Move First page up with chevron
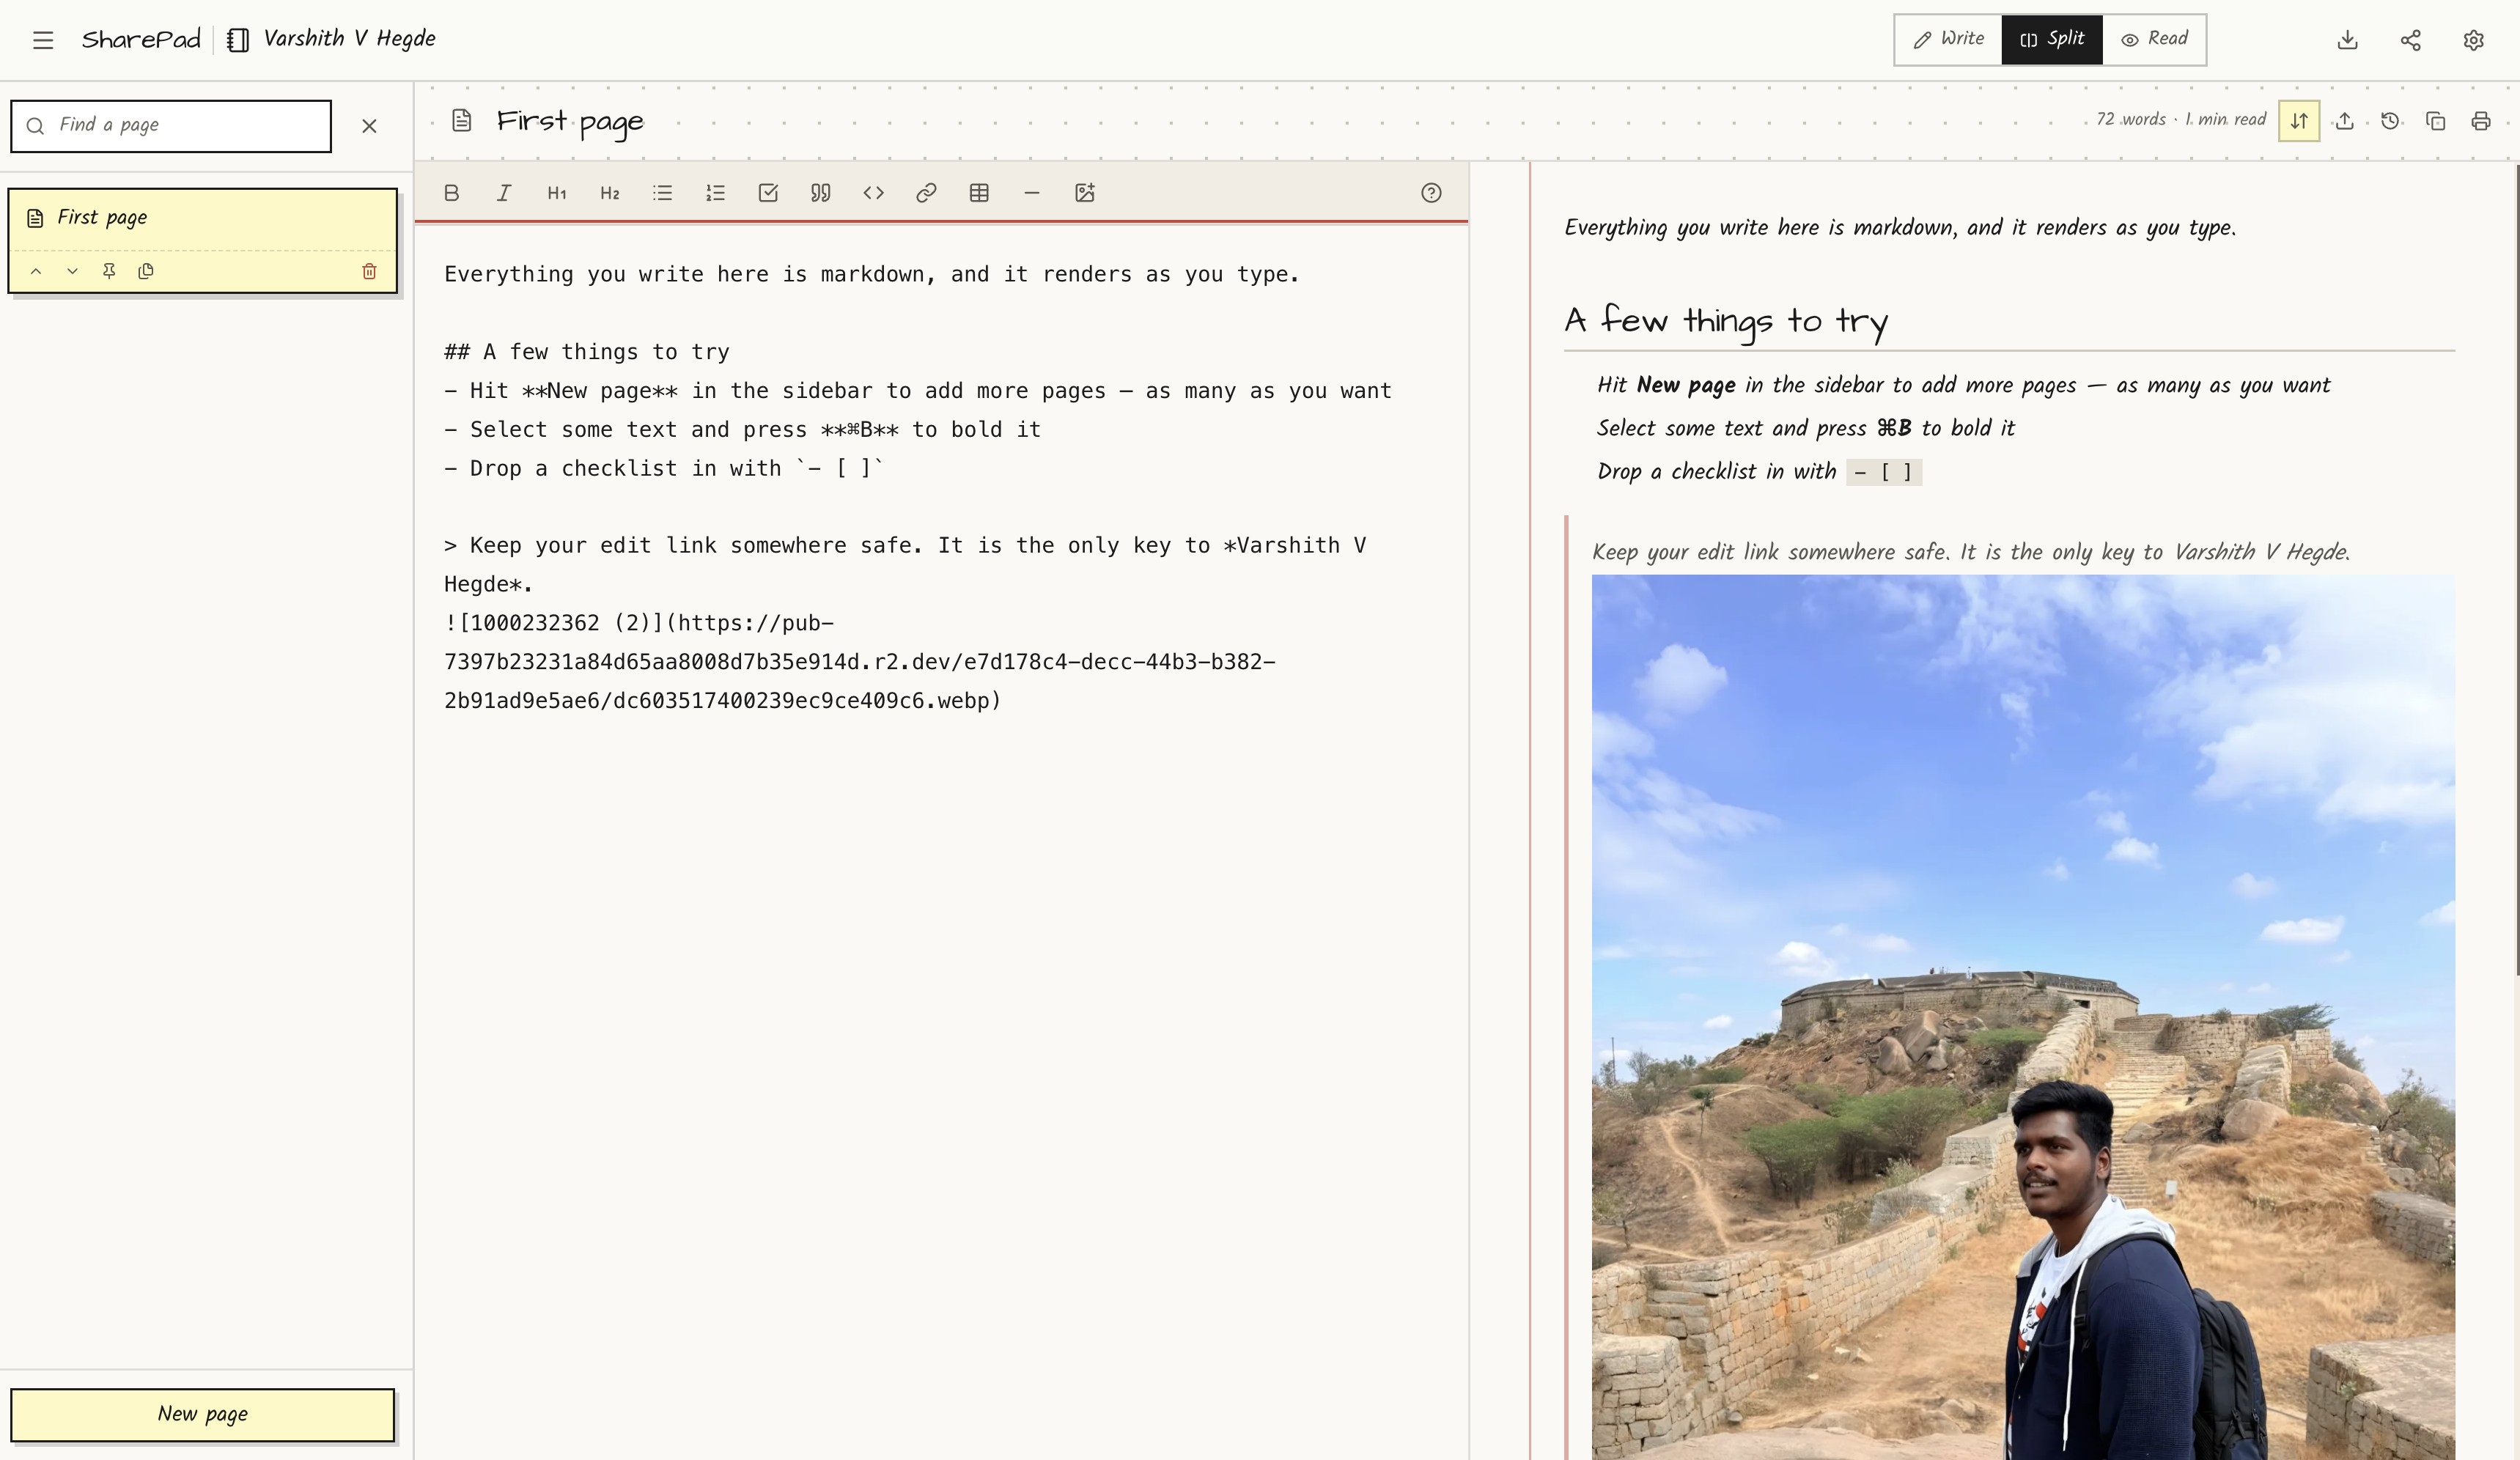The width and height of the screenshot is (2520, 1460). 36,271
